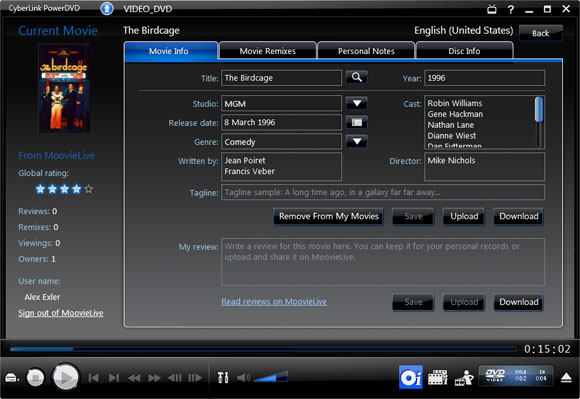Expand the Genre dropdown arrow
580x399 pixels.
click(x=357, y=141)
